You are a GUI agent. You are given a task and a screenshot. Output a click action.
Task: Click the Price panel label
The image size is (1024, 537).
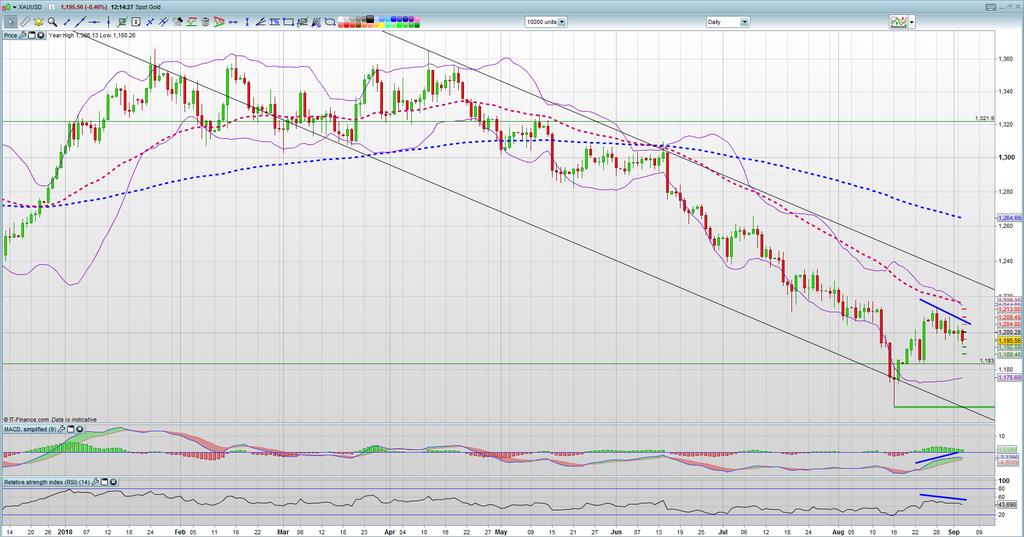pyautogui.click(x=10, y=35)
